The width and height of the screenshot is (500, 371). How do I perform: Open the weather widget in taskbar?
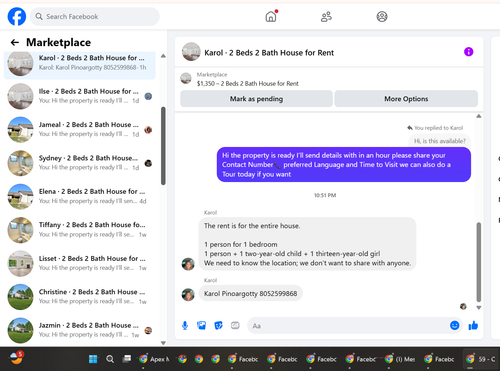[x=16, y=357]
